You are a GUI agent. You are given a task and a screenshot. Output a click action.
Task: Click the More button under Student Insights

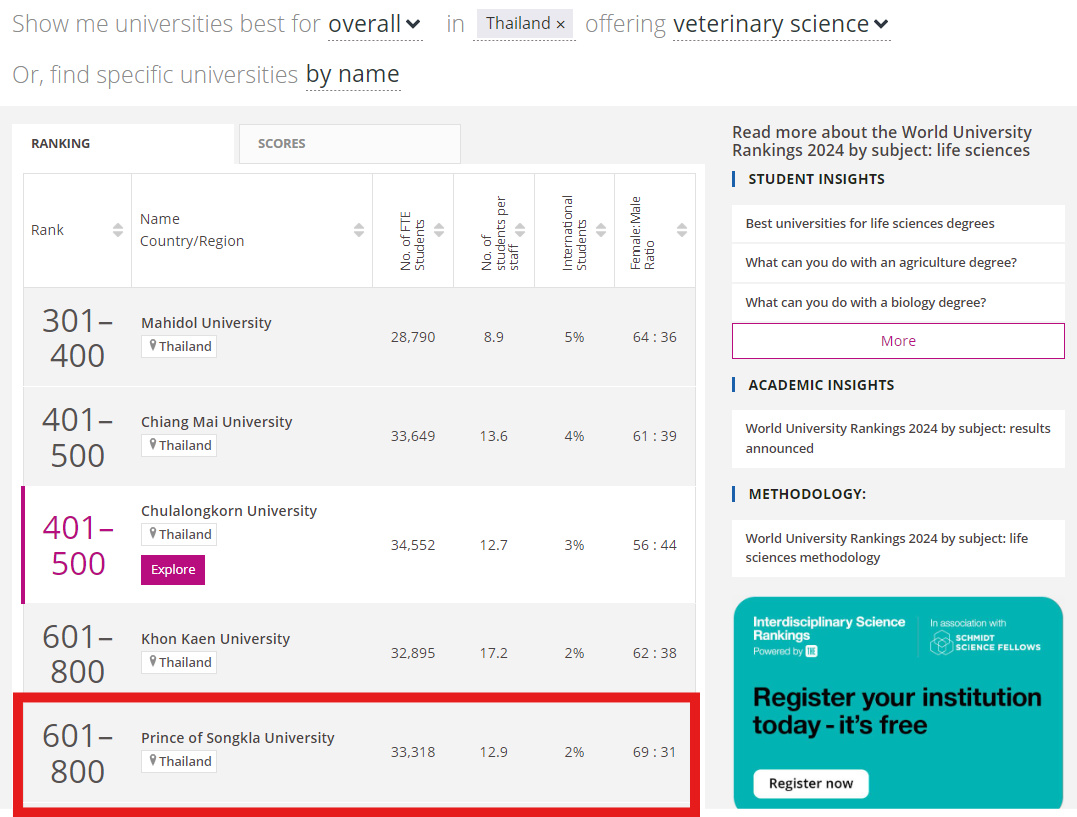(898, 341)
